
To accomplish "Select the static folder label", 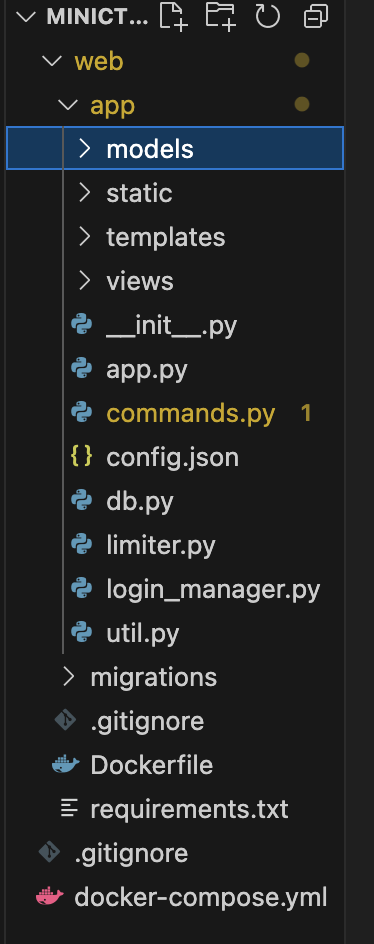I will tap(139, 193).
